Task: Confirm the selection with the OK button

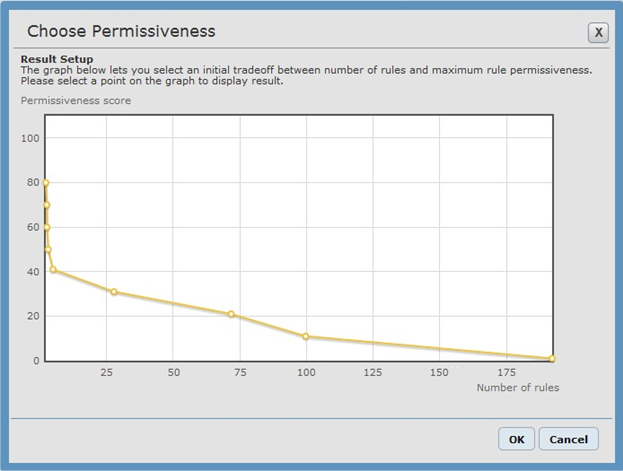Action: pyautogui.click(x=516, y=439)
